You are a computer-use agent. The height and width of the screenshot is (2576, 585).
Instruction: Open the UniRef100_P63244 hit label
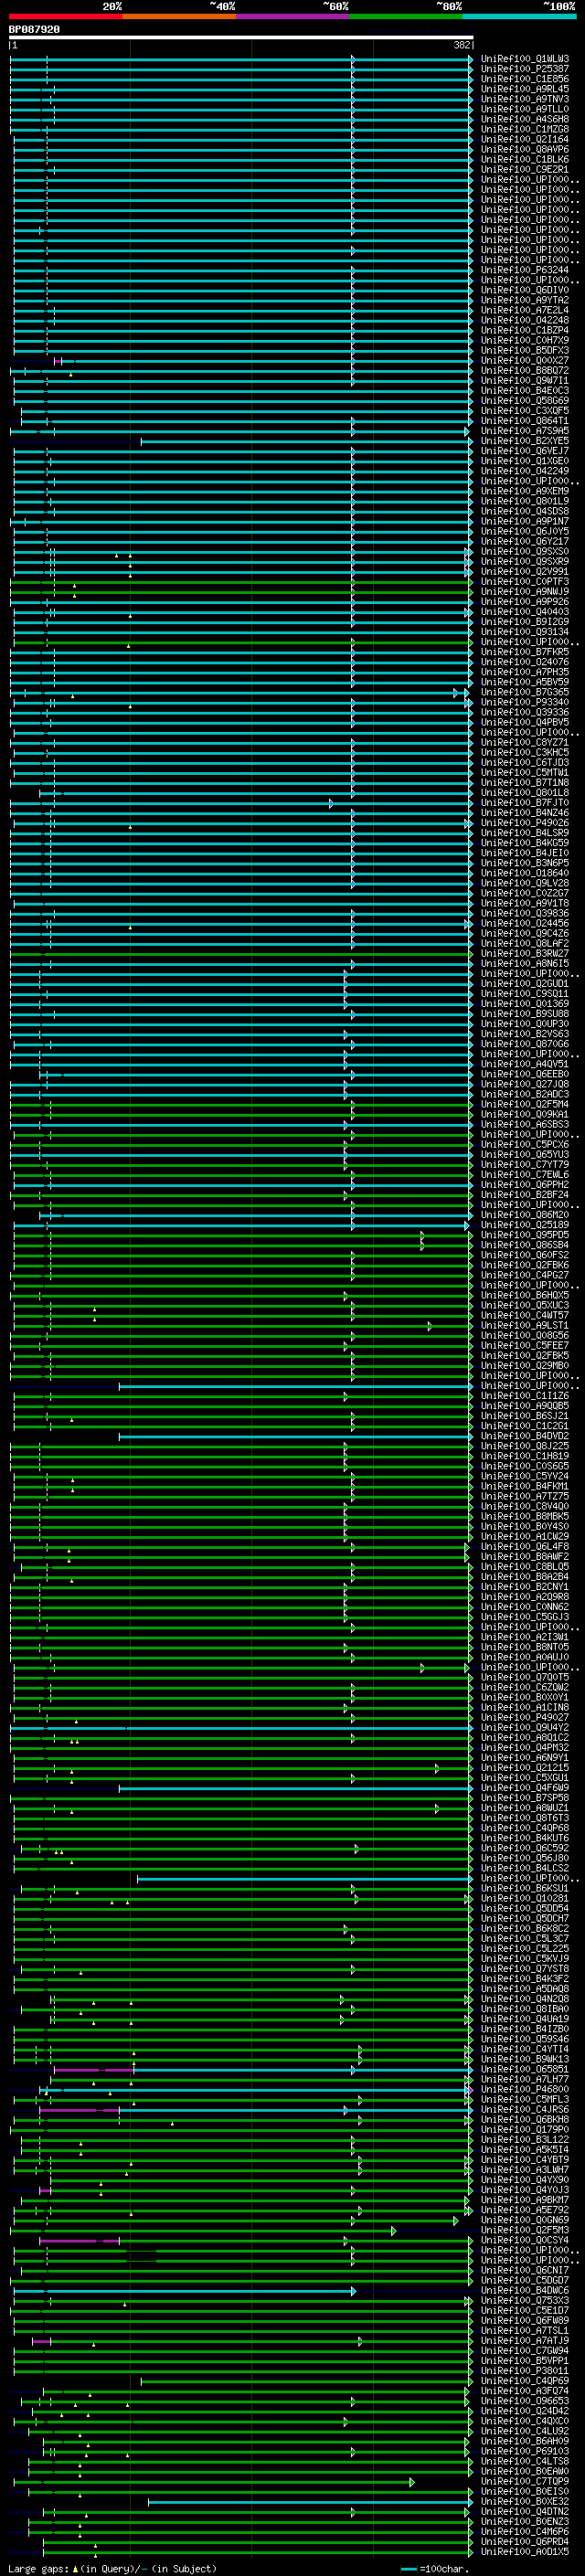pos(525,270)
